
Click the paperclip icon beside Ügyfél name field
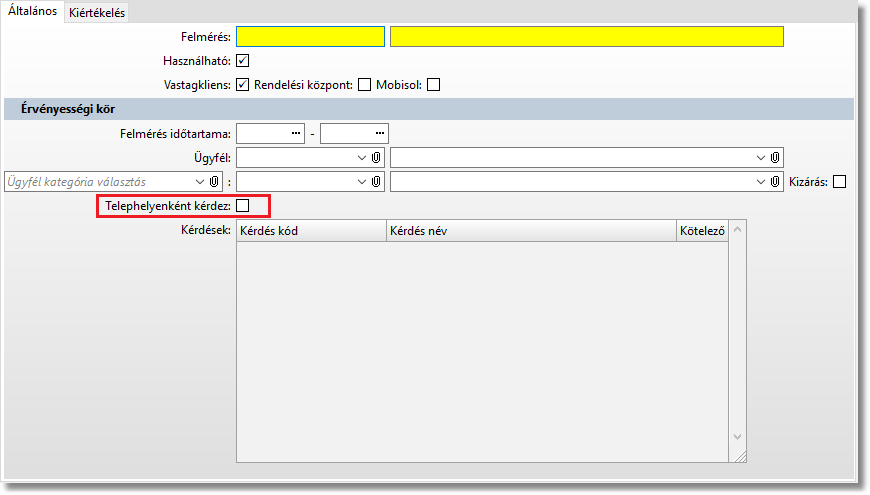coord(775,158)
